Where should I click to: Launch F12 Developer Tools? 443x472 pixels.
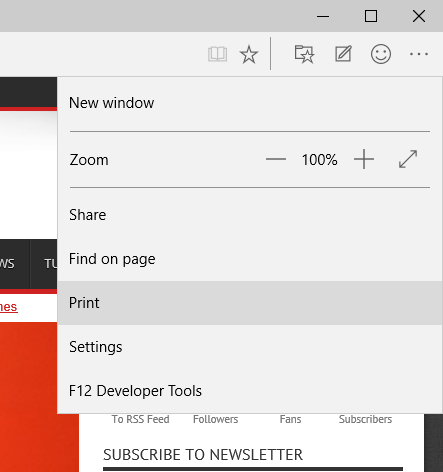click(x=250, y=391)
